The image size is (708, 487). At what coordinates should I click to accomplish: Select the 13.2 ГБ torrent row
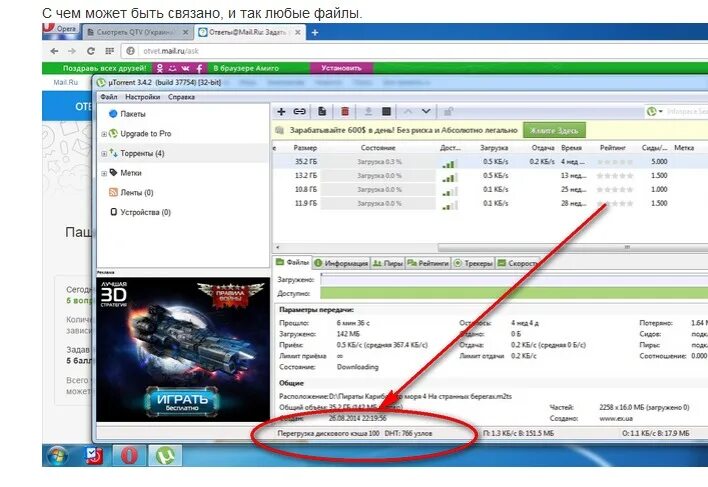click(x=490, y=176)
